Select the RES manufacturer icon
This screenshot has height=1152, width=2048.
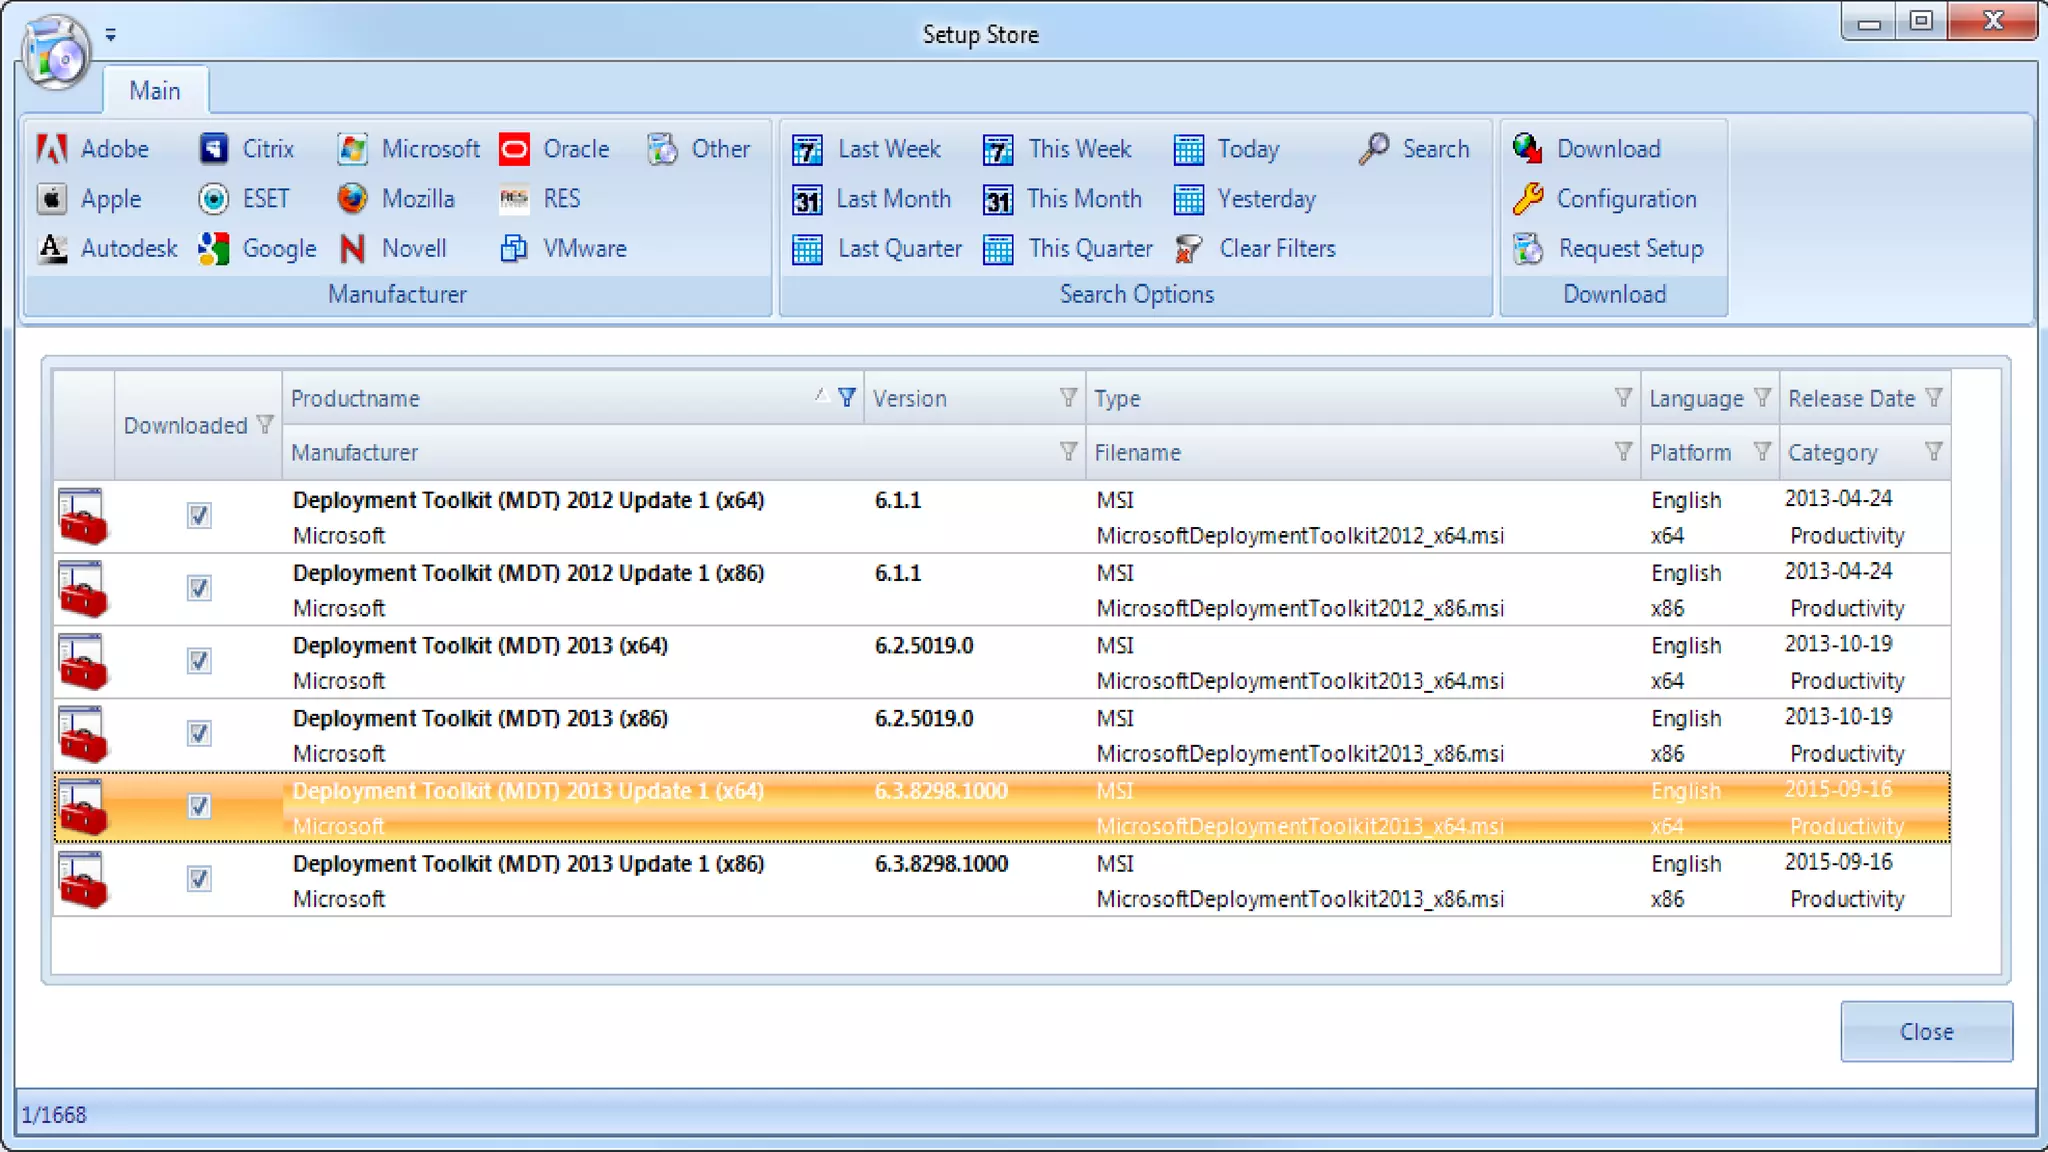click(x=514, y=199)
